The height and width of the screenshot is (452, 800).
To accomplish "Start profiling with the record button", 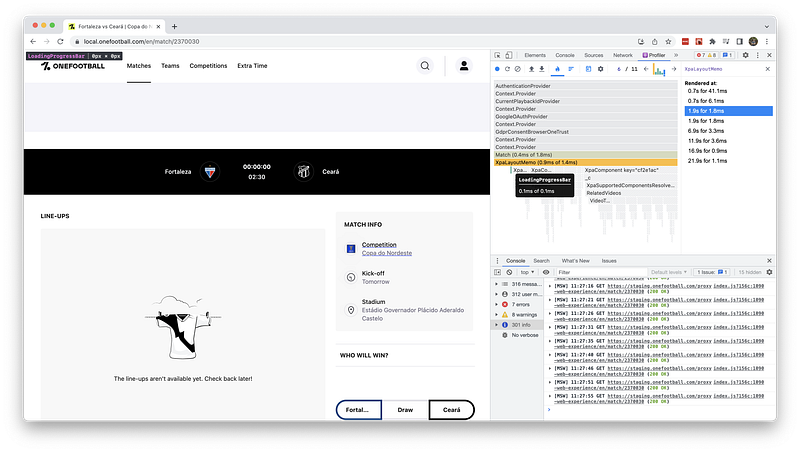I will (498, 69).
